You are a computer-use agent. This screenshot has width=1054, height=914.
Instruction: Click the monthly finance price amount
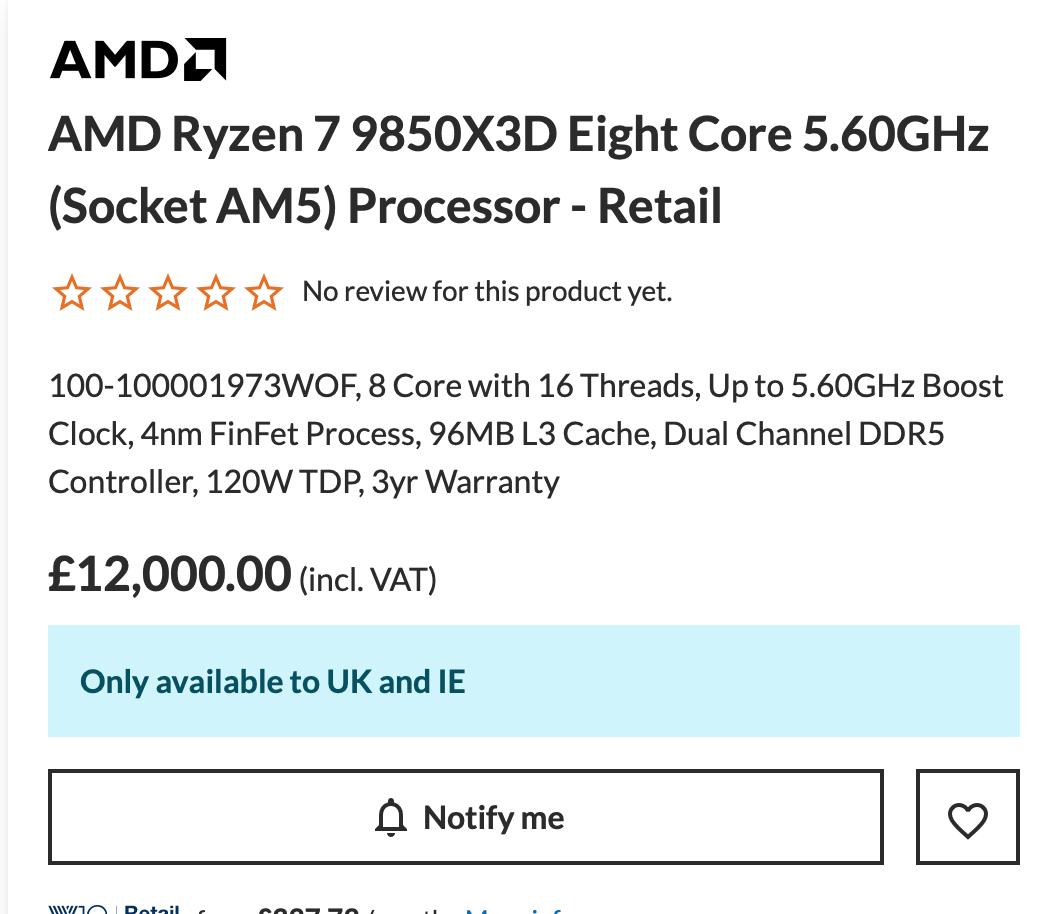tap(308, 910)
